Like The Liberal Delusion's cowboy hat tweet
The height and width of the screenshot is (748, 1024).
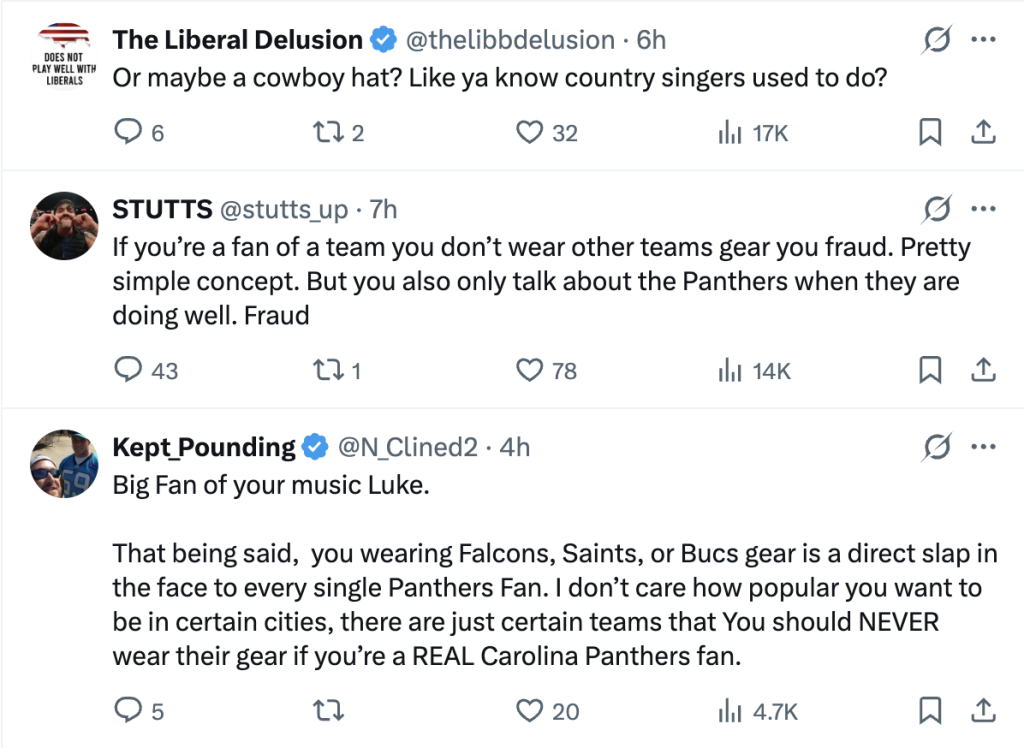(x=528, y=132)
